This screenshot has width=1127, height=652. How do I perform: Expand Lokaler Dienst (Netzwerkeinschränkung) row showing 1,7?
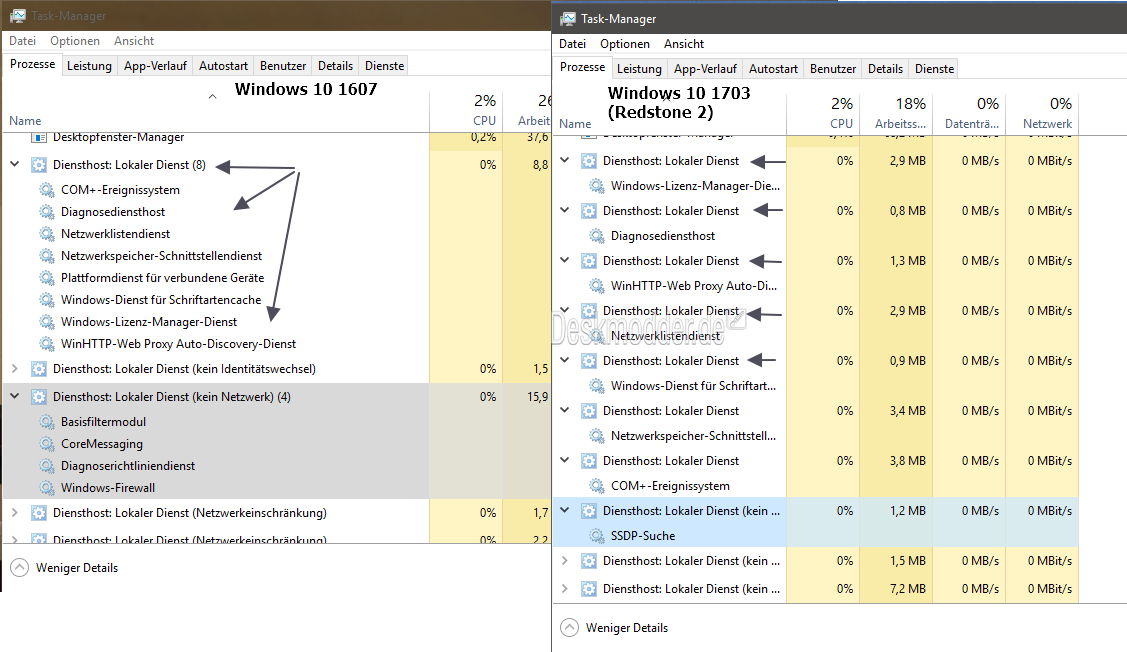(x=14, y=513)
